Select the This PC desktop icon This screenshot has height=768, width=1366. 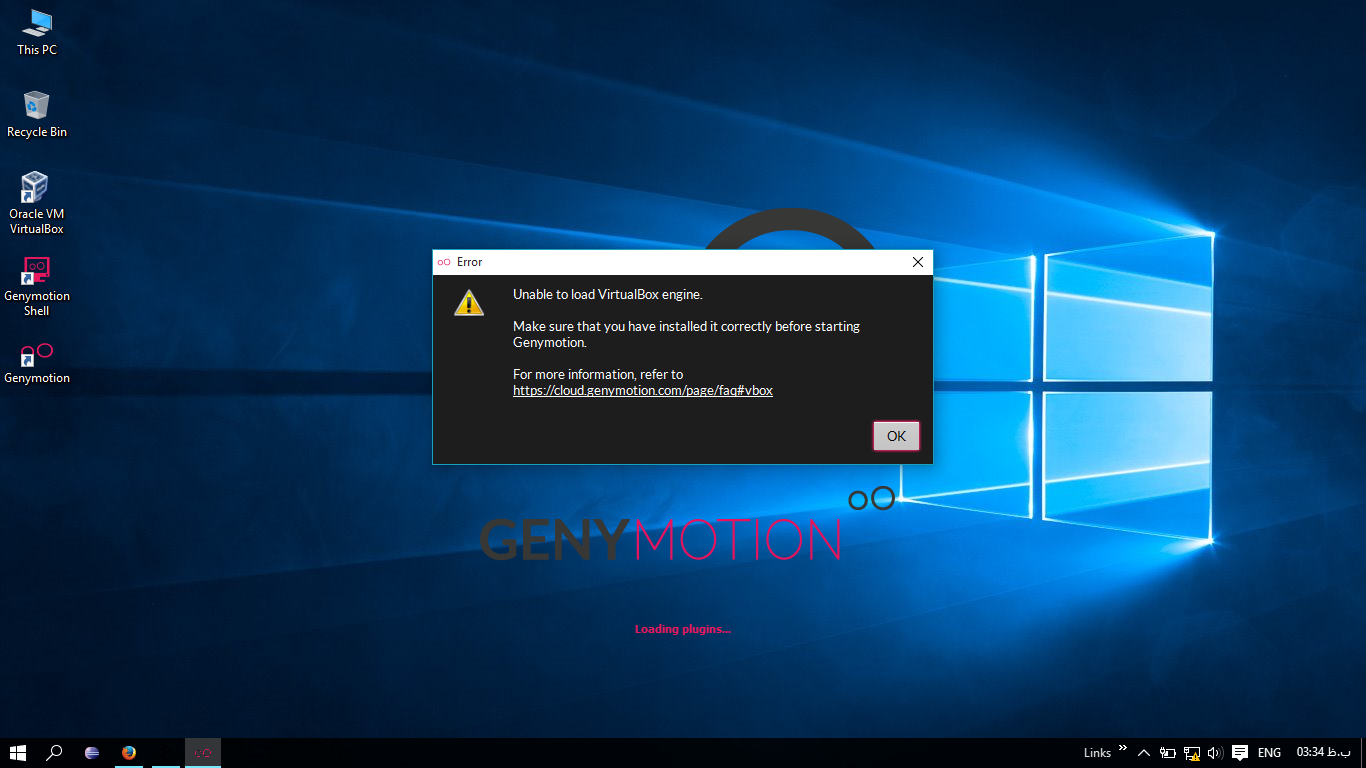pos(37,32)
